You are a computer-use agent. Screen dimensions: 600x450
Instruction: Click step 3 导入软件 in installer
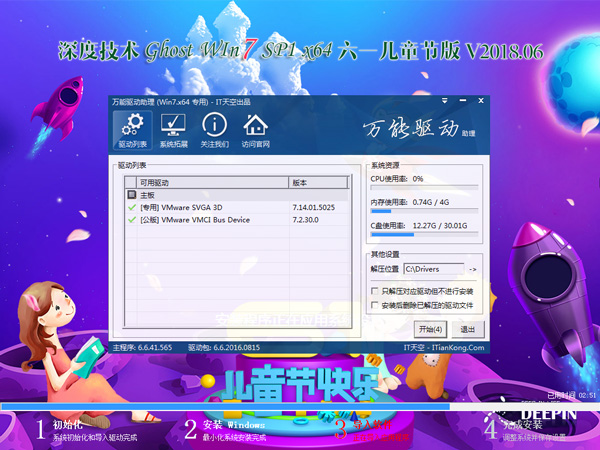(371, 430)
